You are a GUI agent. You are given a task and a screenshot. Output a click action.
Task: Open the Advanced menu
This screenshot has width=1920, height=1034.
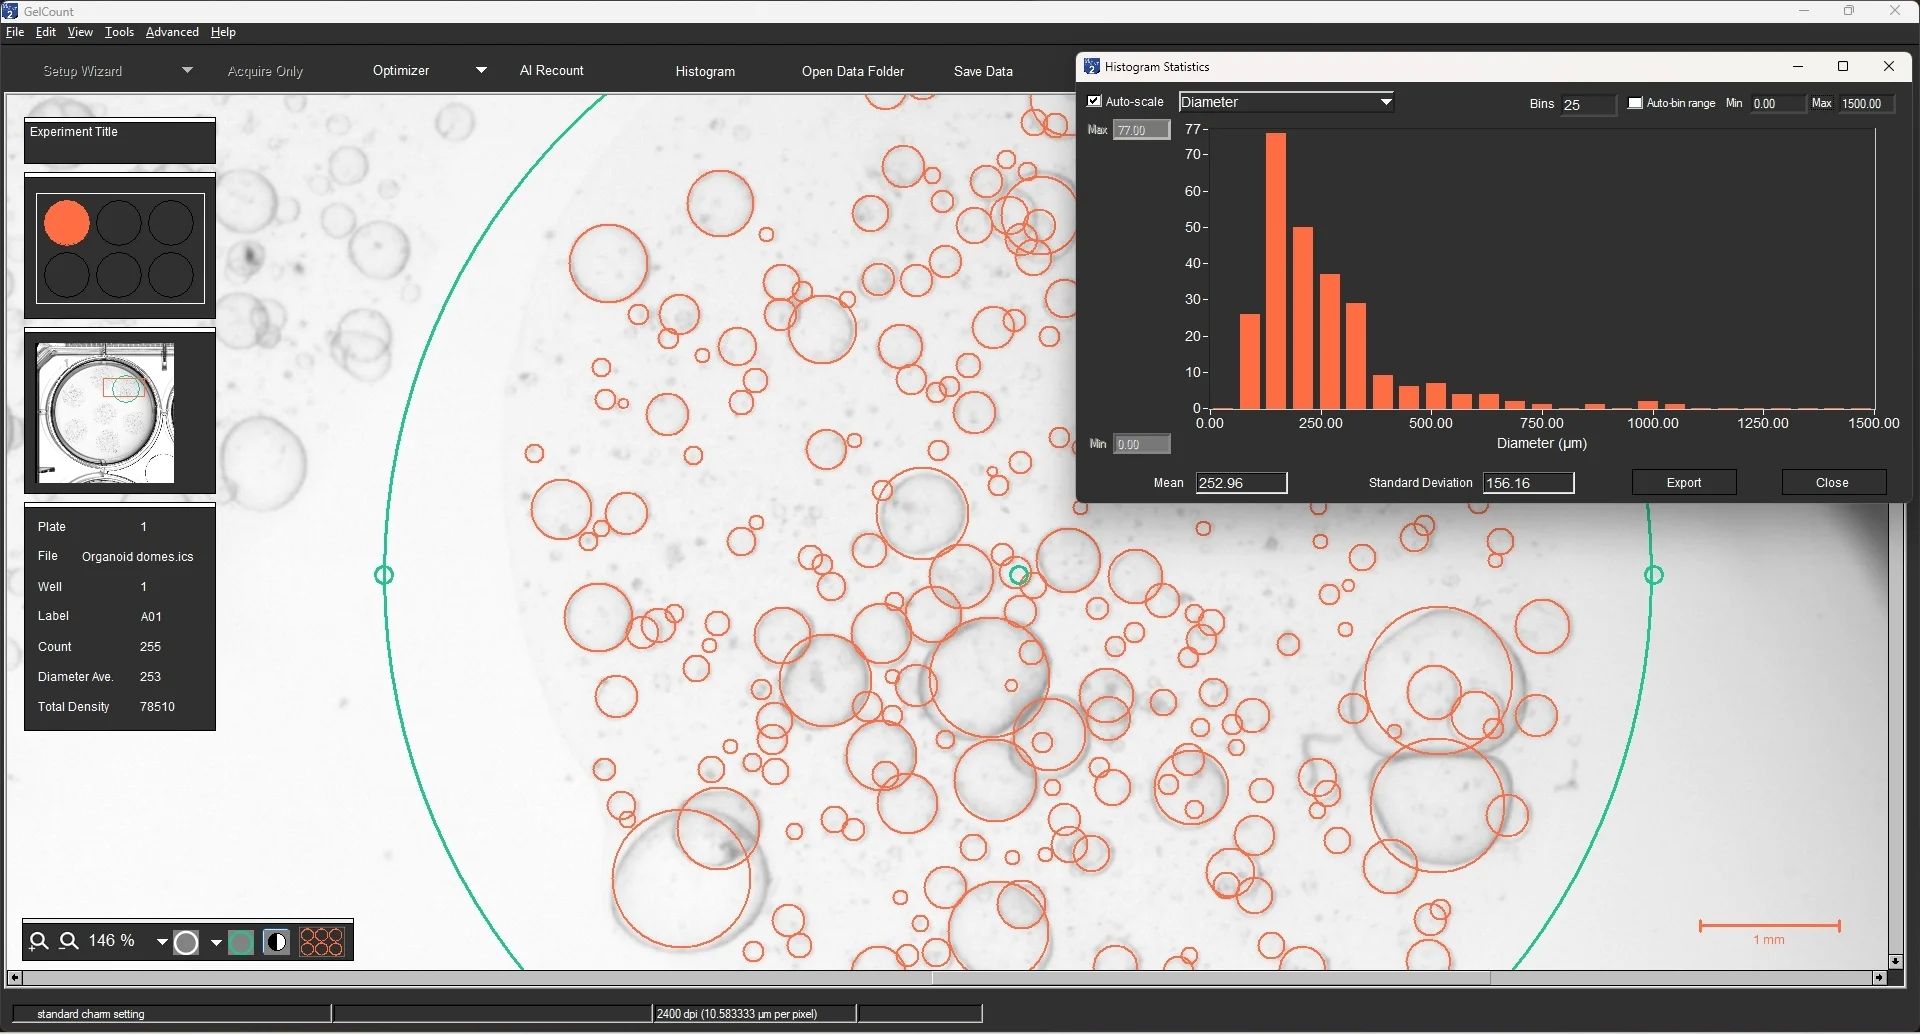tap(172, 32)
